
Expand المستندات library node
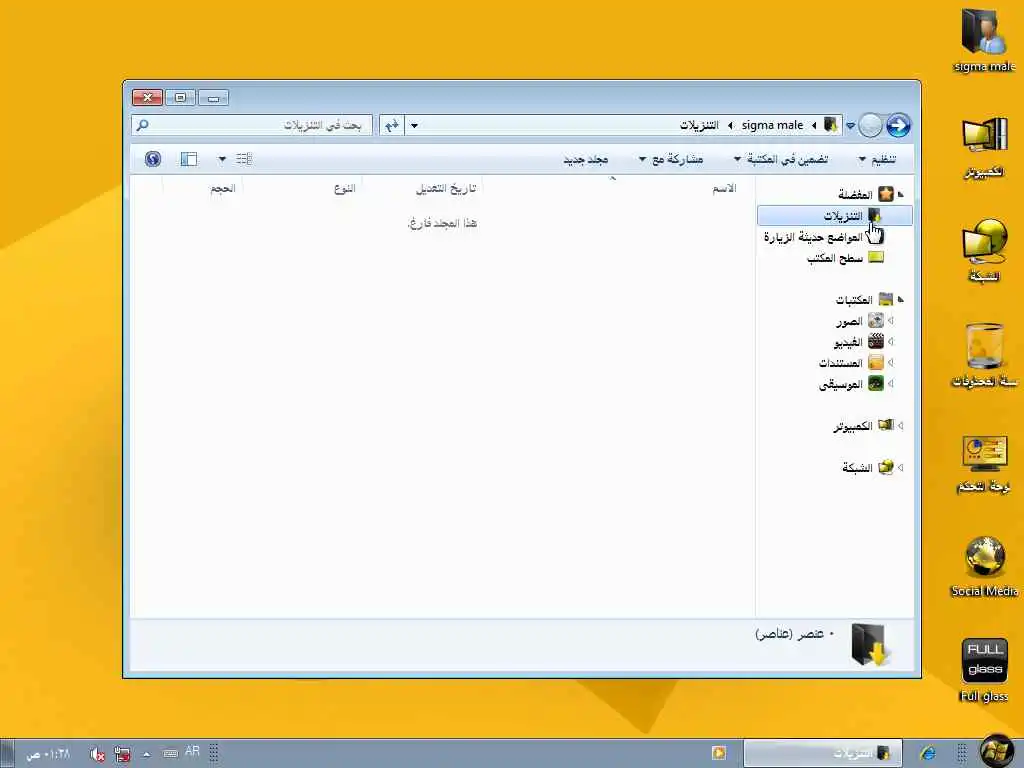[x=890, y=362]
